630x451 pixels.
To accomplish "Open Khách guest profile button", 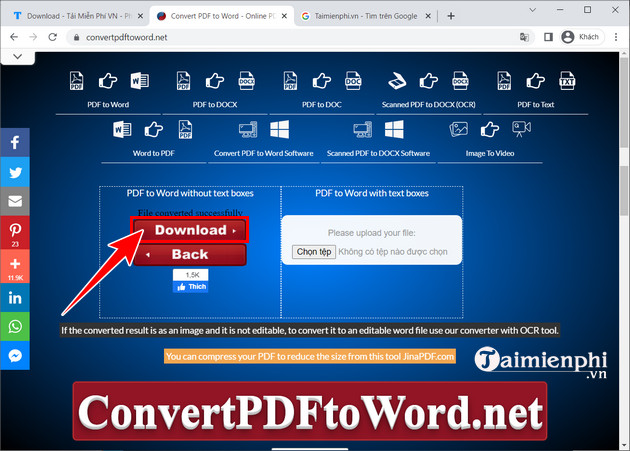I will (x=582, y=37).
